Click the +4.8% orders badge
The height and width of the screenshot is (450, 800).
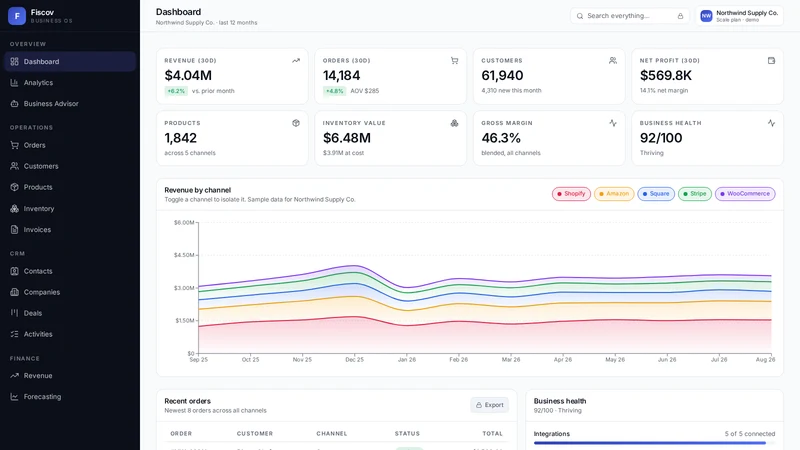[334, 91]
